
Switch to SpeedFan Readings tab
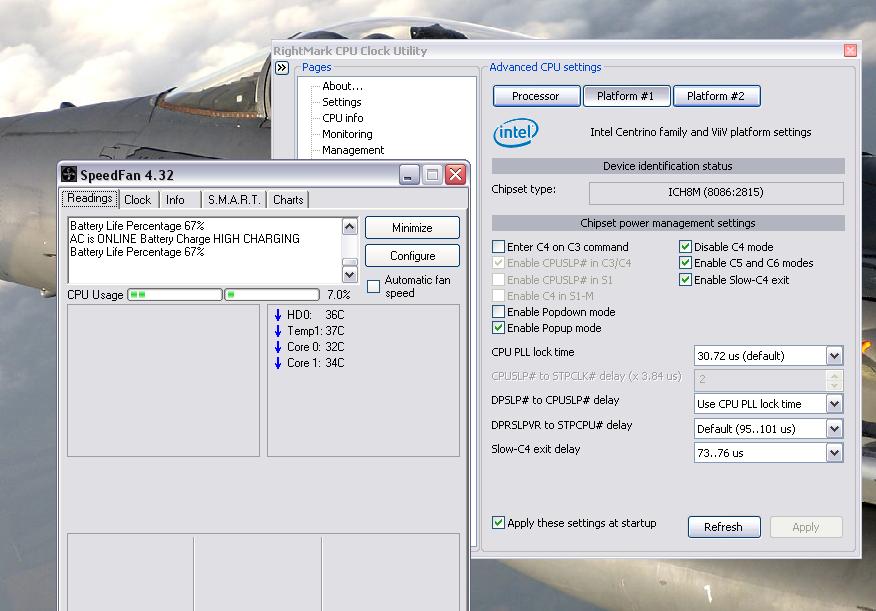pos(89,198)
